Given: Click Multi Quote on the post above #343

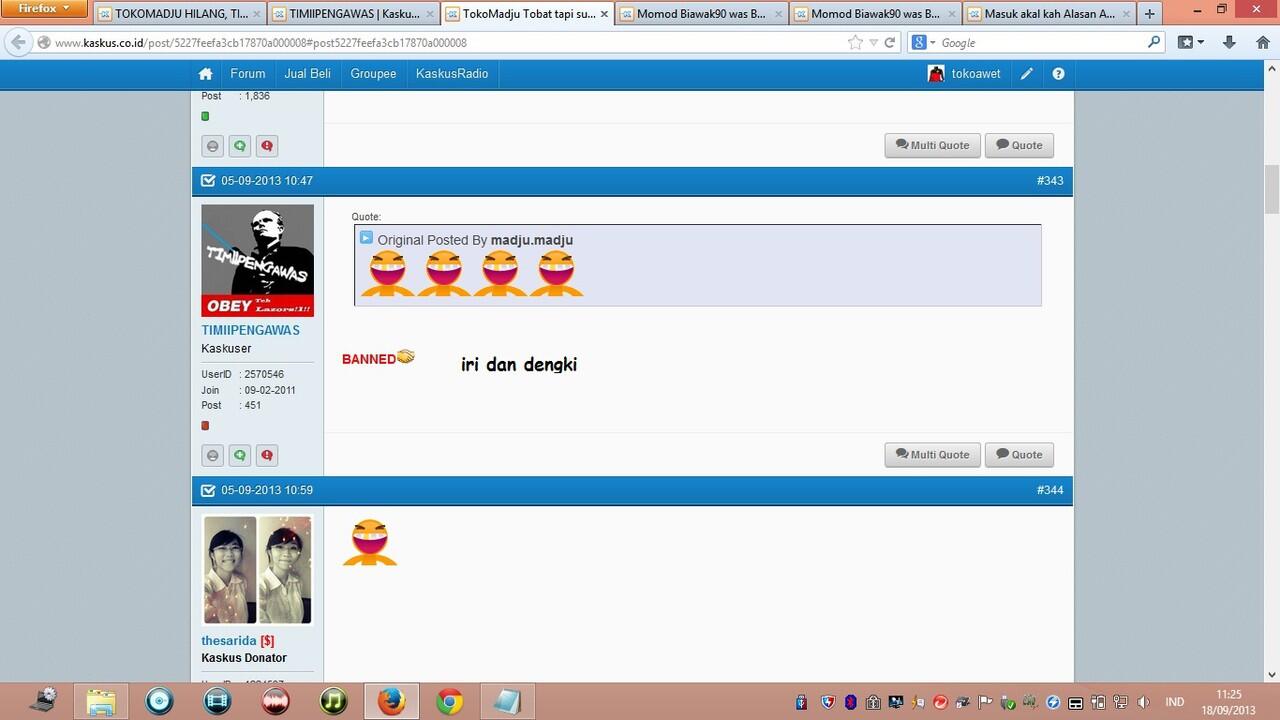Looking at the screenshot, I should tap(932, 146).
